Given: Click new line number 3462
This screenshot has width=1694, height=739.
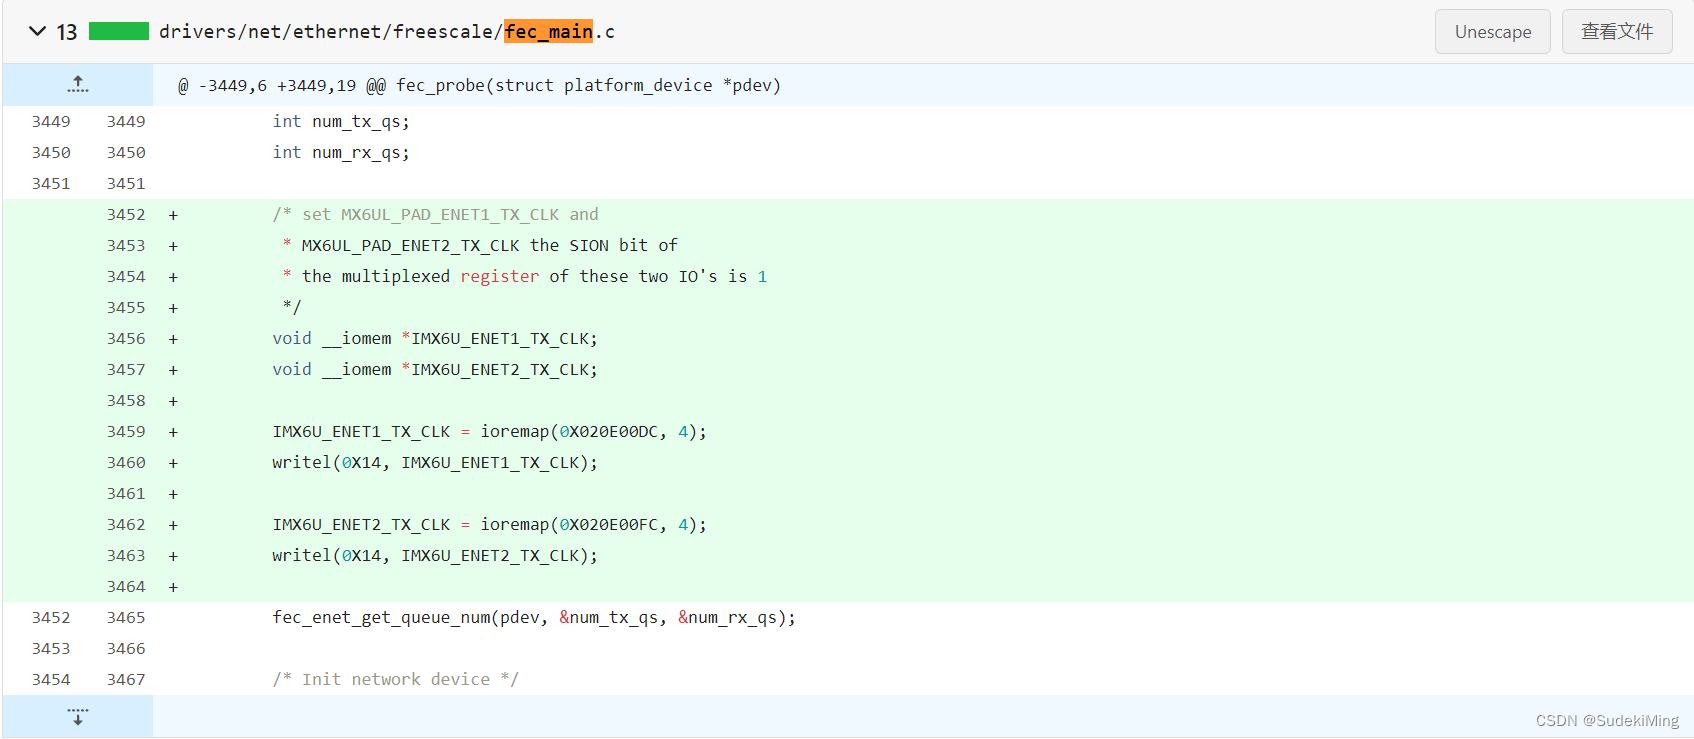Looking at the screenshot, I should [126, 524].
